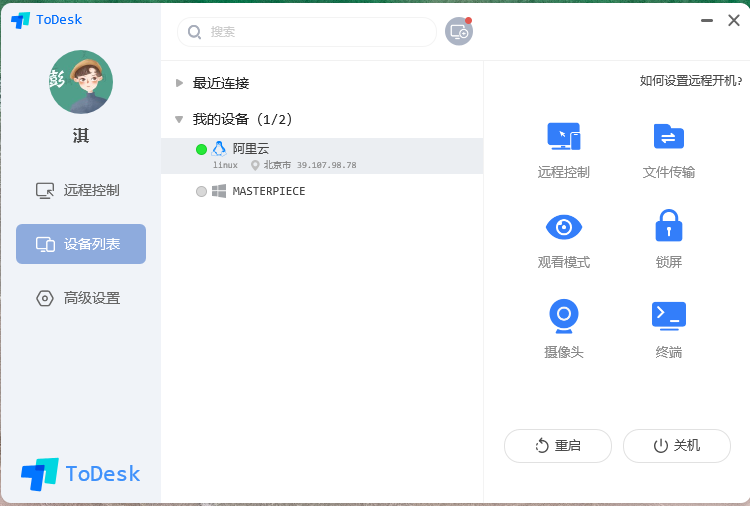The width and height of the screenshot is (750, 506).
Task: Click the location pin icon next to 北京市
Action: click(255, 165)
